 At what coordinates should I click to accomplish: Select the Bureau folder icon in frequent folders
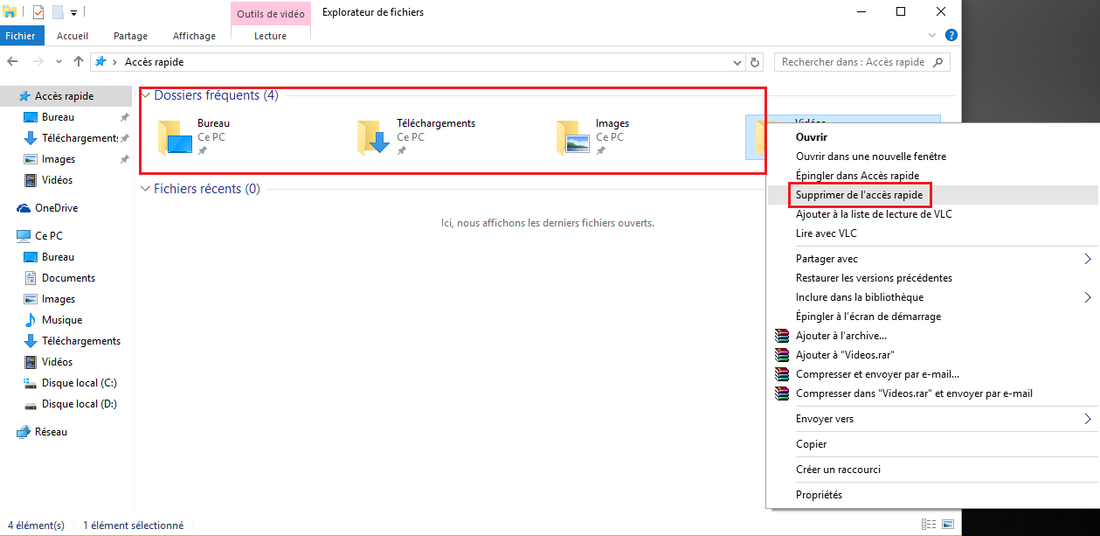point(175,137)
